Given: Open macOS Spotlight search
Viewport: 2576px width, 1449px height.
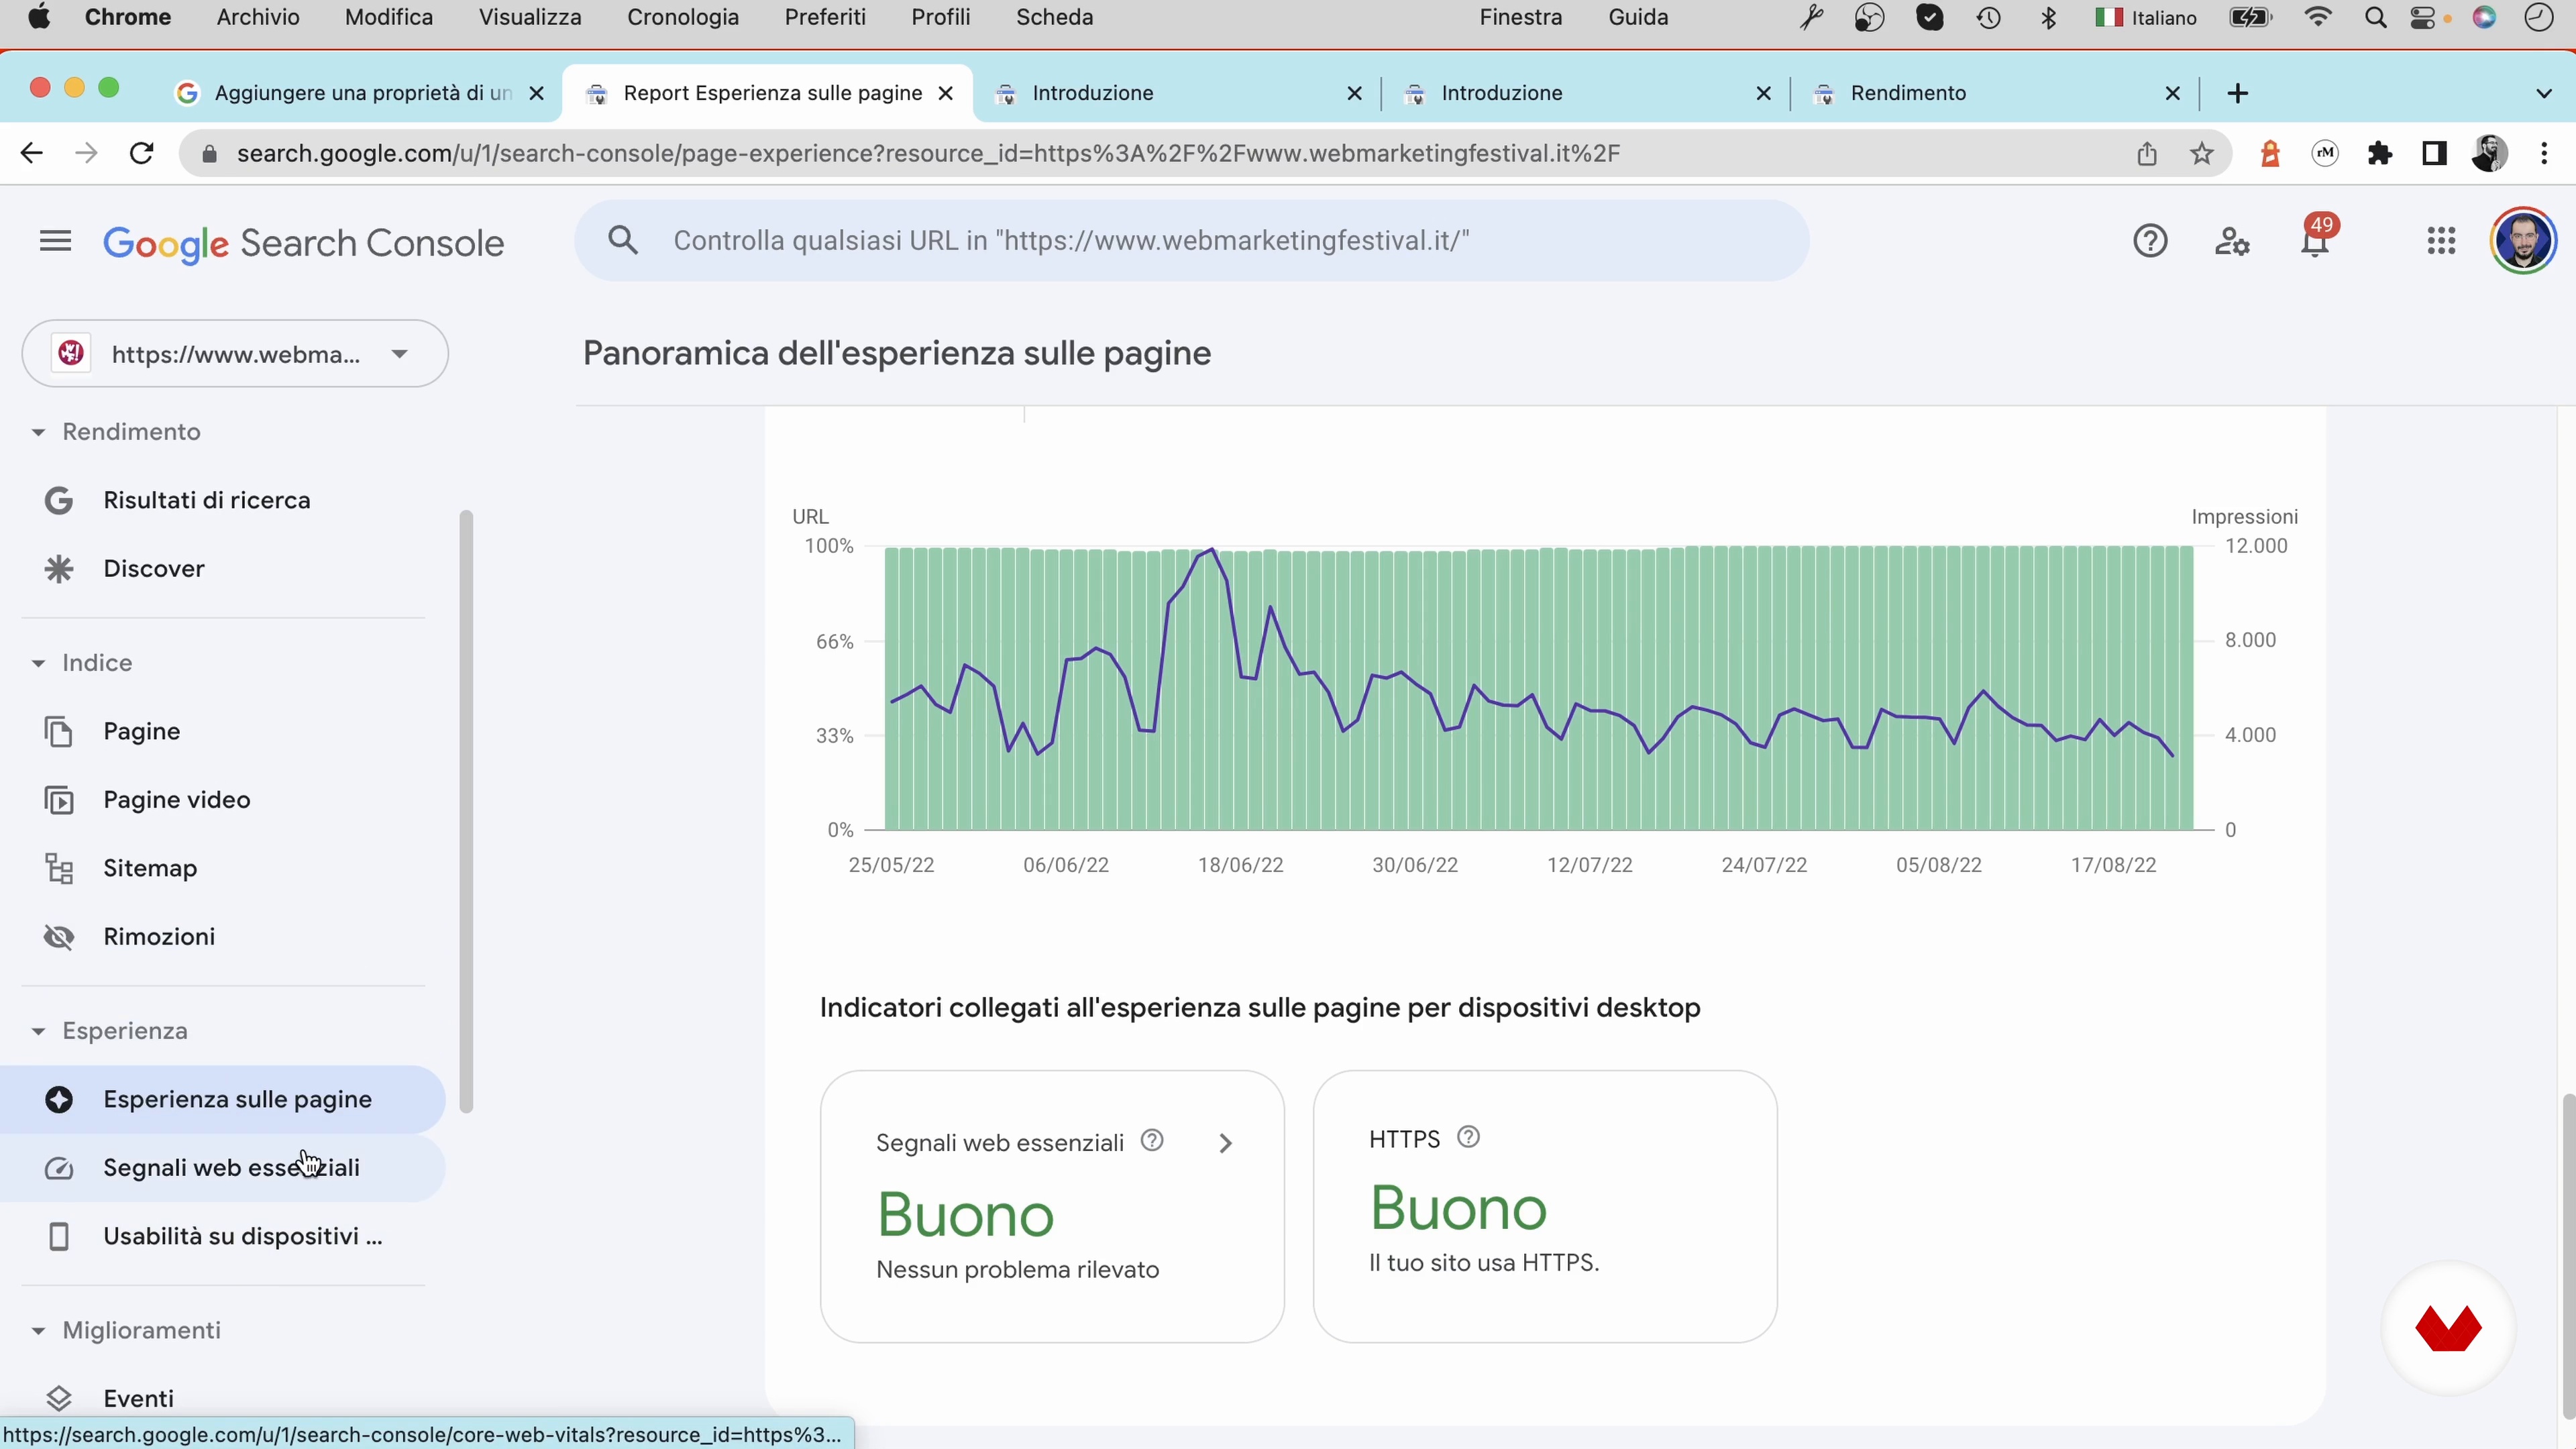Looking at the screenshot, I should [2376, 17].
